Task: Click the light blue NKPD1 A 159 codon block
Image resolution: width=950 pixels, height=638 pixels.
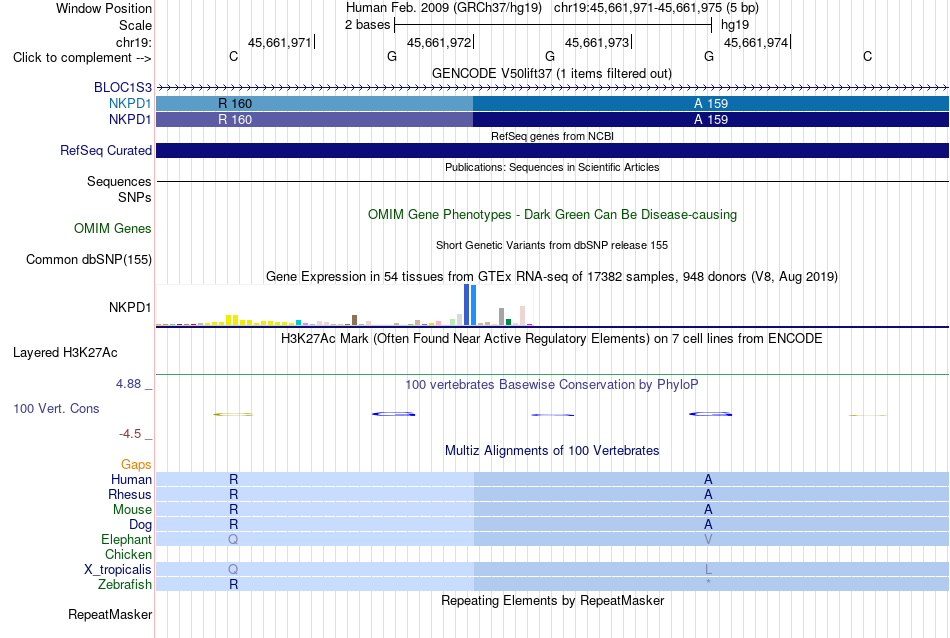Action: pos(711,104)
